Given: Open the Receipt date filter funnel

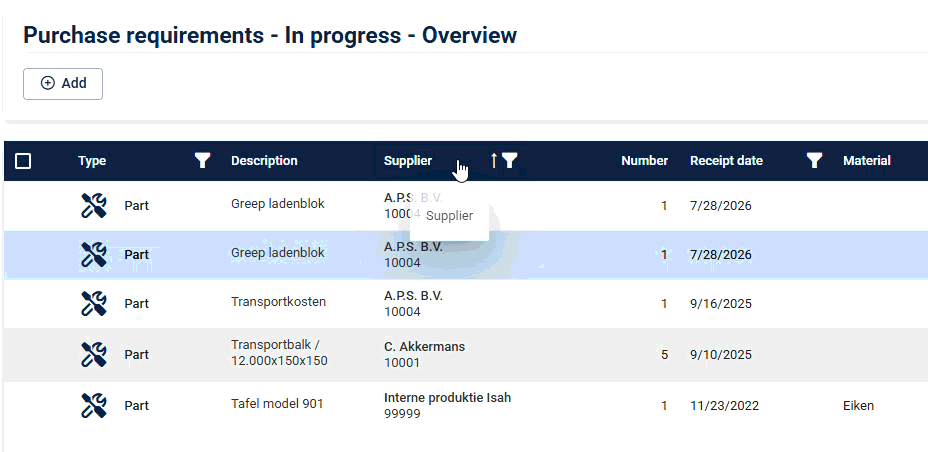Looking at the screenshot, I should point(815,161).
